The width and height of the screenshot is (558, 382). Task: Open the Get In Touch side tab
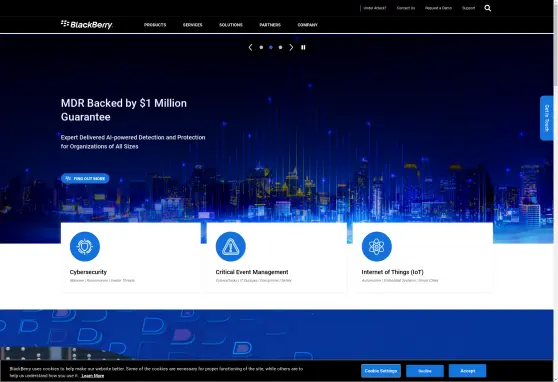[x=547, y=118]
